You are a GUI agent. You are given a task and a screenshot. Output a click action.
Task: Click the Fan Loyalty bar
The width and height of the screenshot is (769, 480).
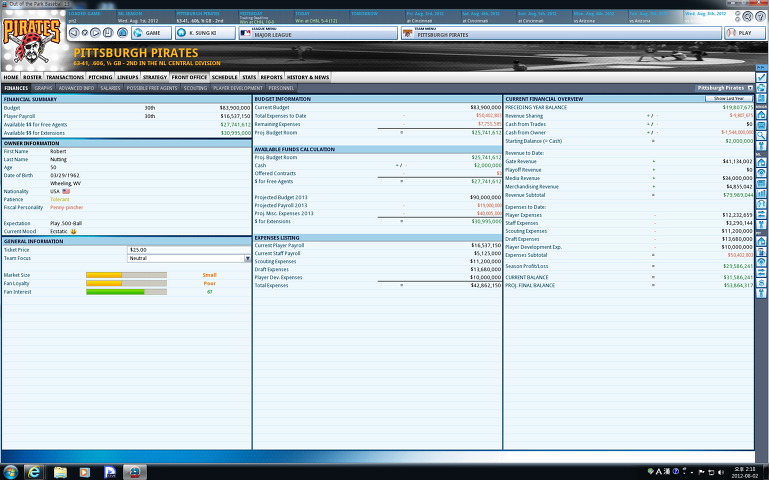click(x=127, y=283)
